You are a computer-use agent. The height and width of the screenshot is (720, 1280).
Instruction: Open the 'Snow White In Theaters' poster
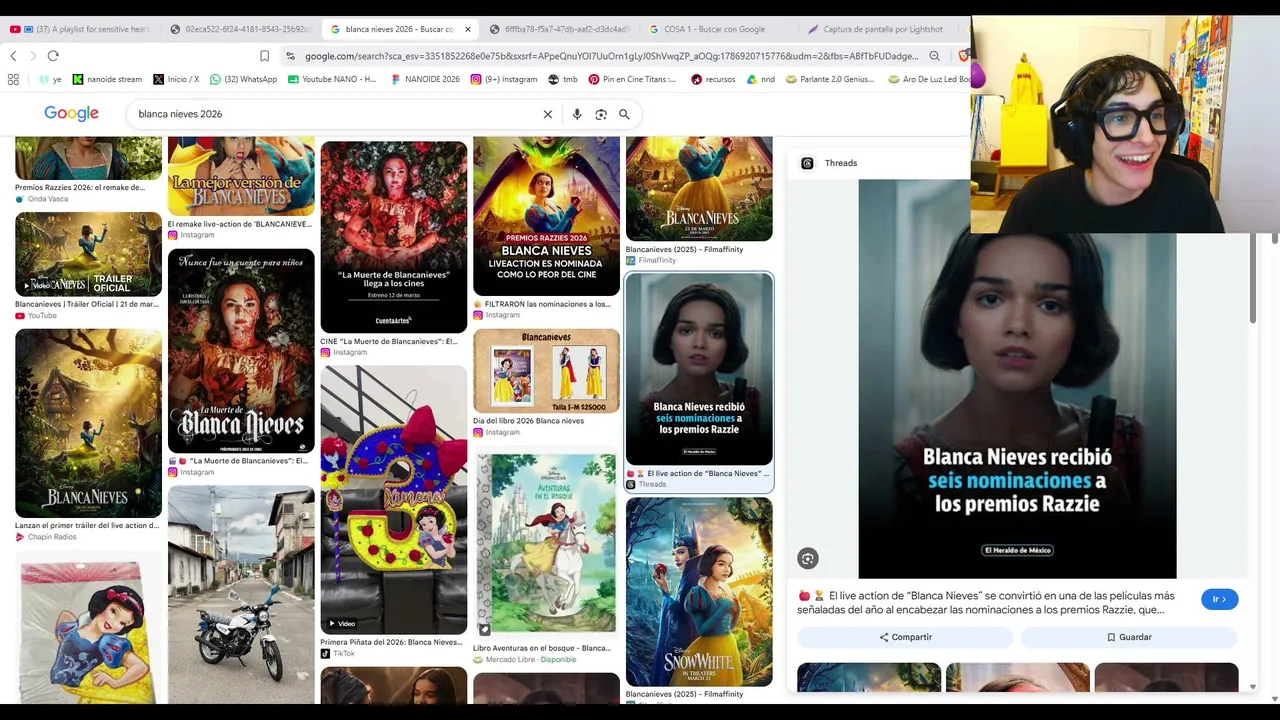click(x=699, y=592)
